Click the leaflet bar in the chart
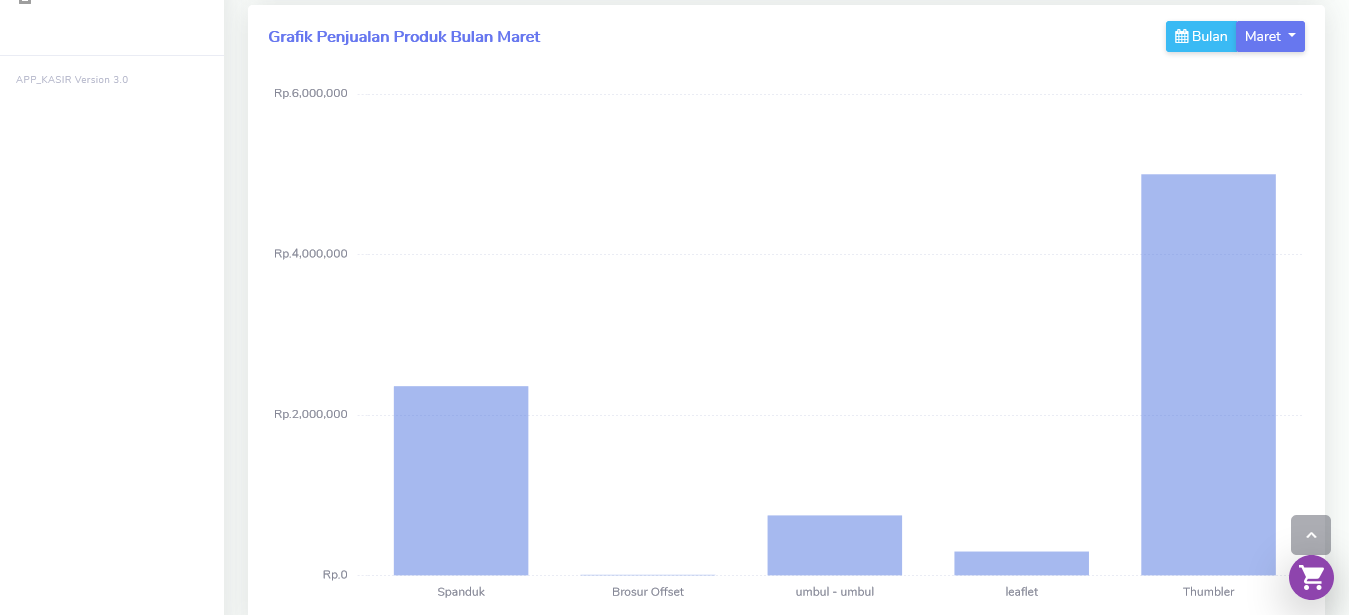The width and height of the screenshot is (1349, 615). pyautogui.click(x=1021, y=563)
